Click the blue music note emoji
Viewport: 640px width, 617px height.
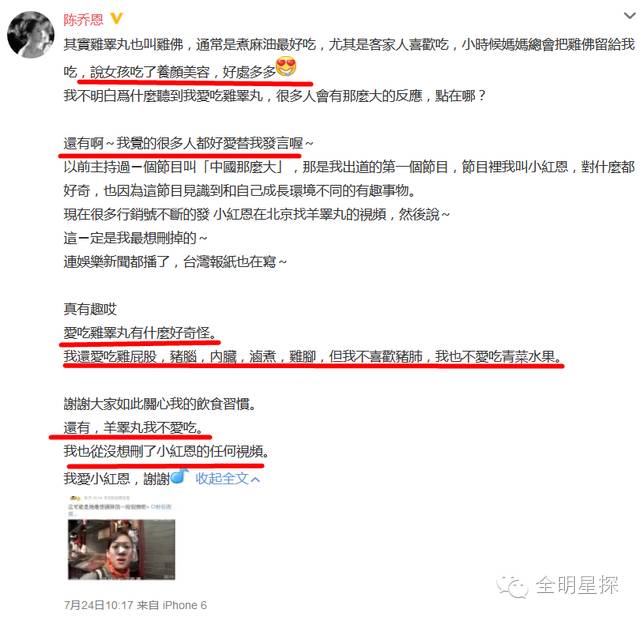179,476
